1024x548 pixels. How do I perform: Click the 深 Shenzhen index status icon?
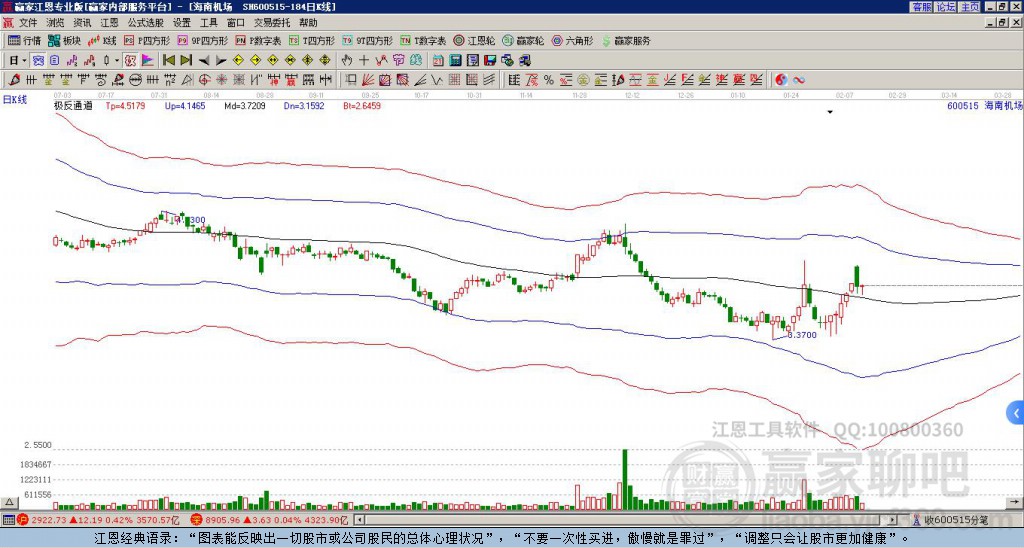(197, 520)
